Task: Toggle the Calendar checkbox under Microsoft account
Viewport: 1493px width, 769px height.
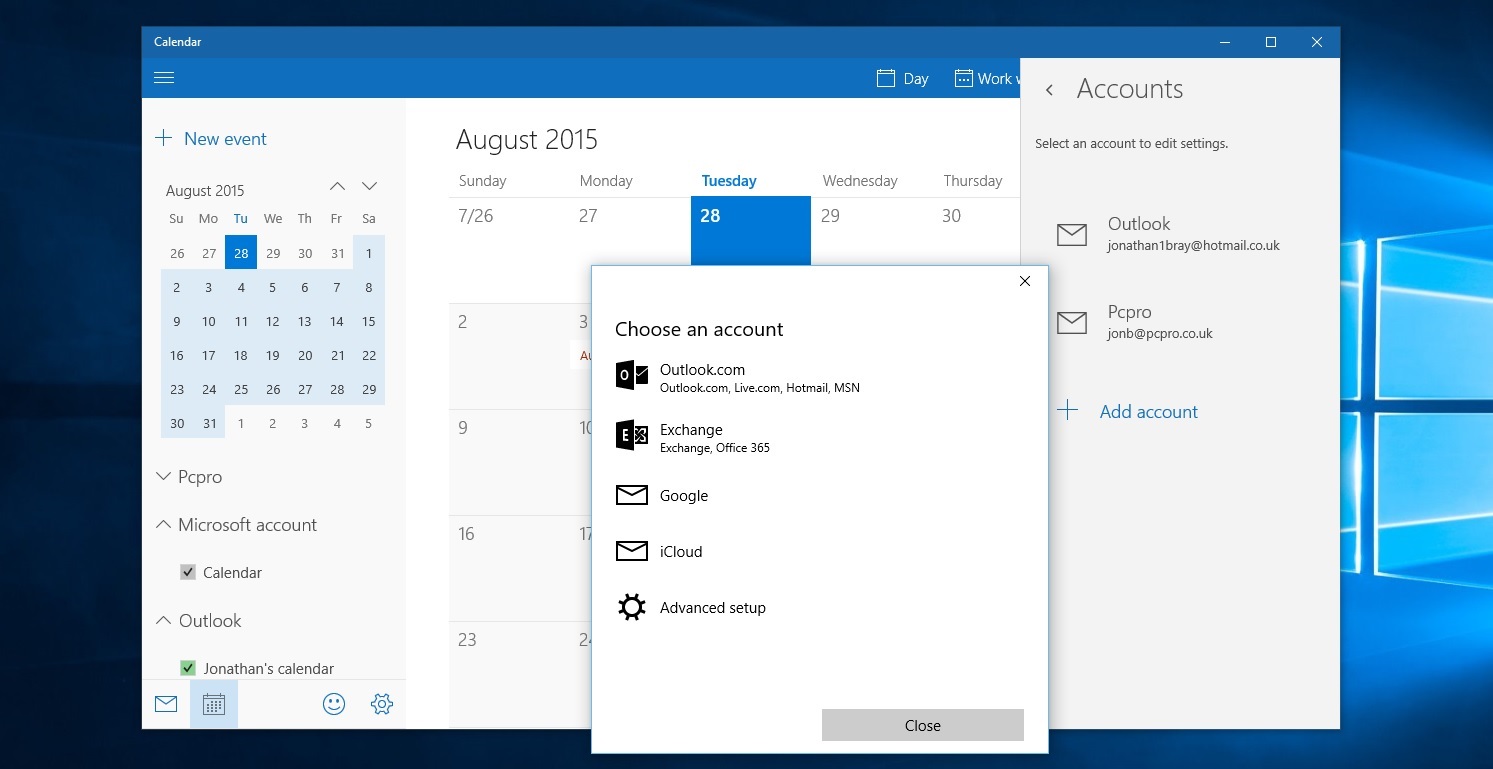Action: [188, 572]
